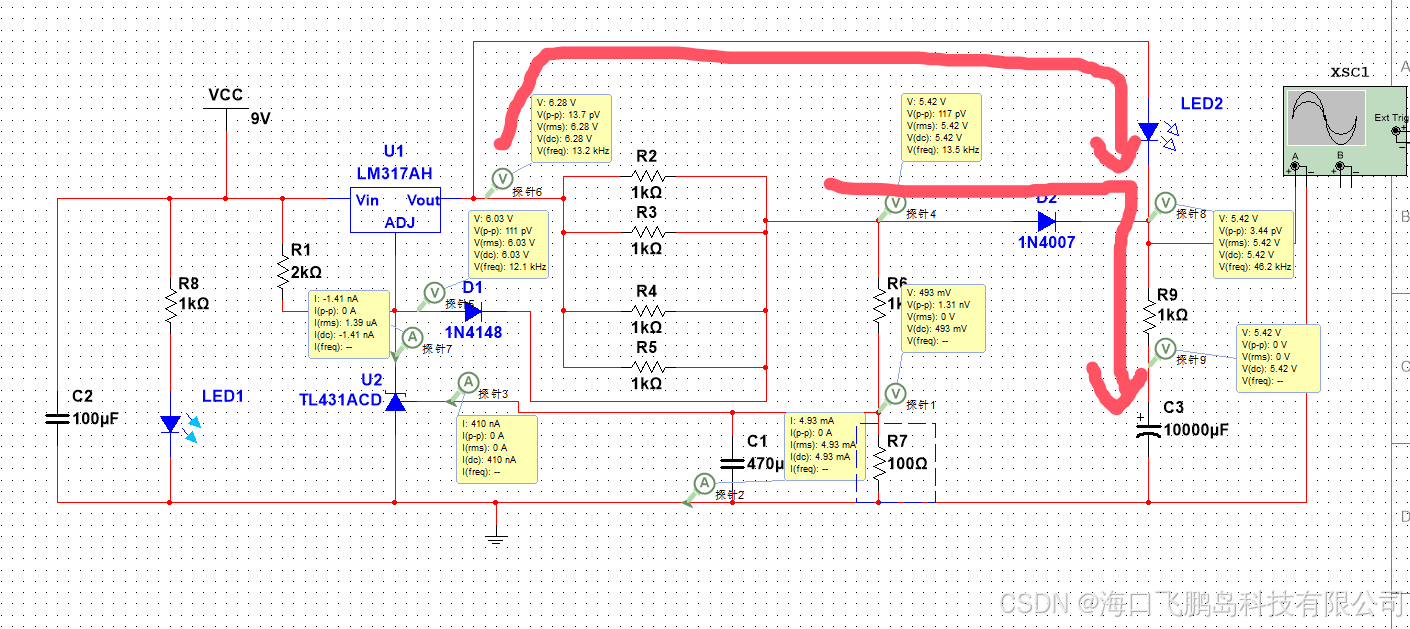Click the oscilloscope Ext Trig terminal
The width and height of the screenshot is (1410, 629).
(1396, 130)
